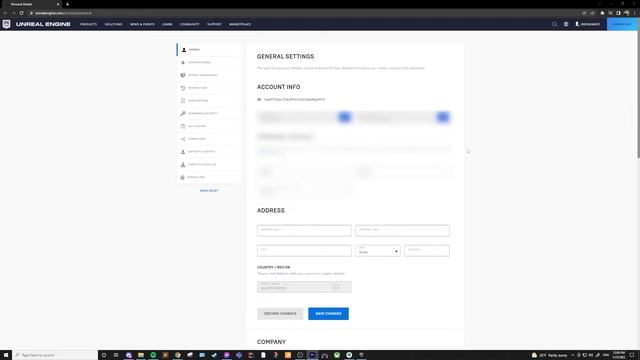640x360 pixels.
Task: Open the bell icon item below General
Action: click(x=183, y=62)
